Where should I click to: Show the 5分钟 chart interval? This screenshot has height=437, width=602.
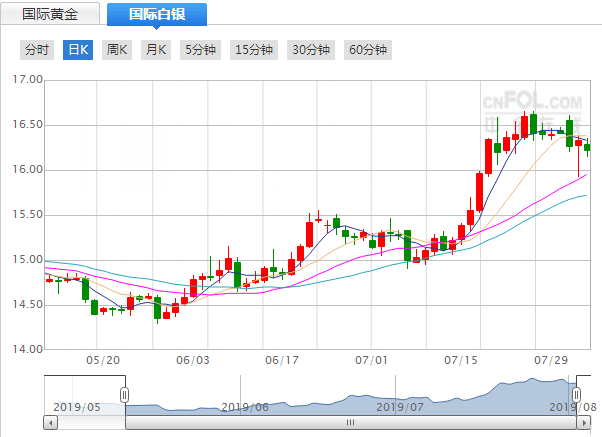tap(200, 50)
